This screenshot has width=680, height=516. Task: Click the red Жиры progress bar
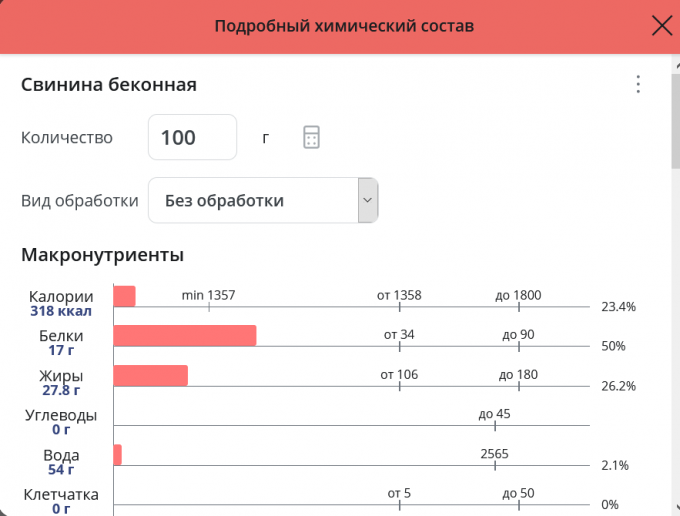150,375
